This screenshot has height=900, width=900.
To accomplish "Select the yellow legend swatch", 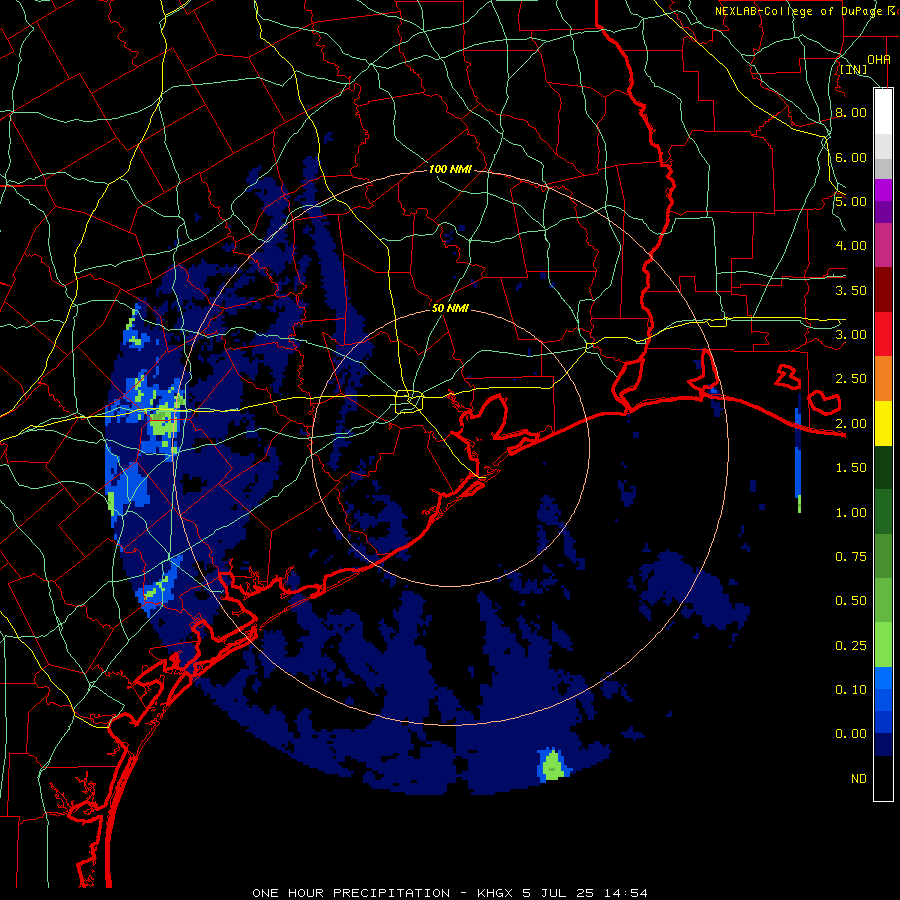I will (883, 423).
